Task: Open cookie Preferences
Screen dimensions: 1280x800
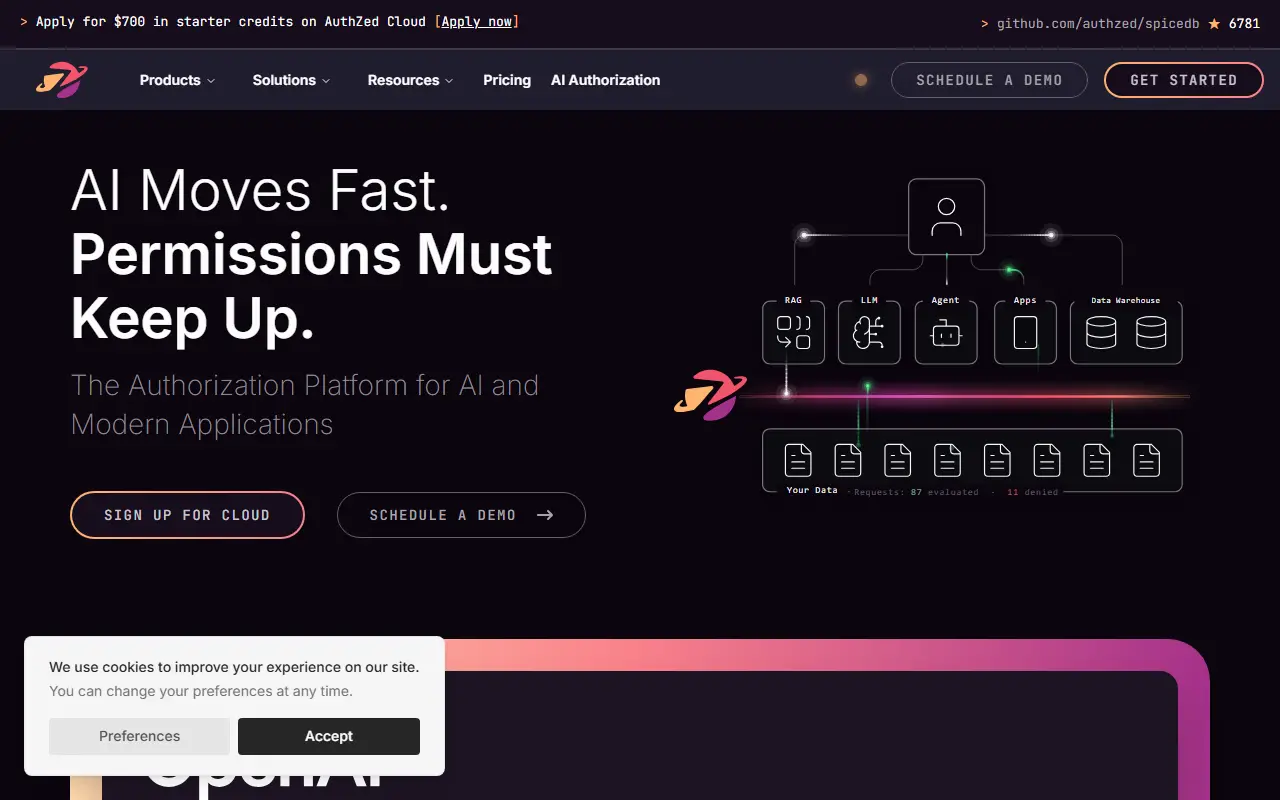Action: (x=139, y=736)
